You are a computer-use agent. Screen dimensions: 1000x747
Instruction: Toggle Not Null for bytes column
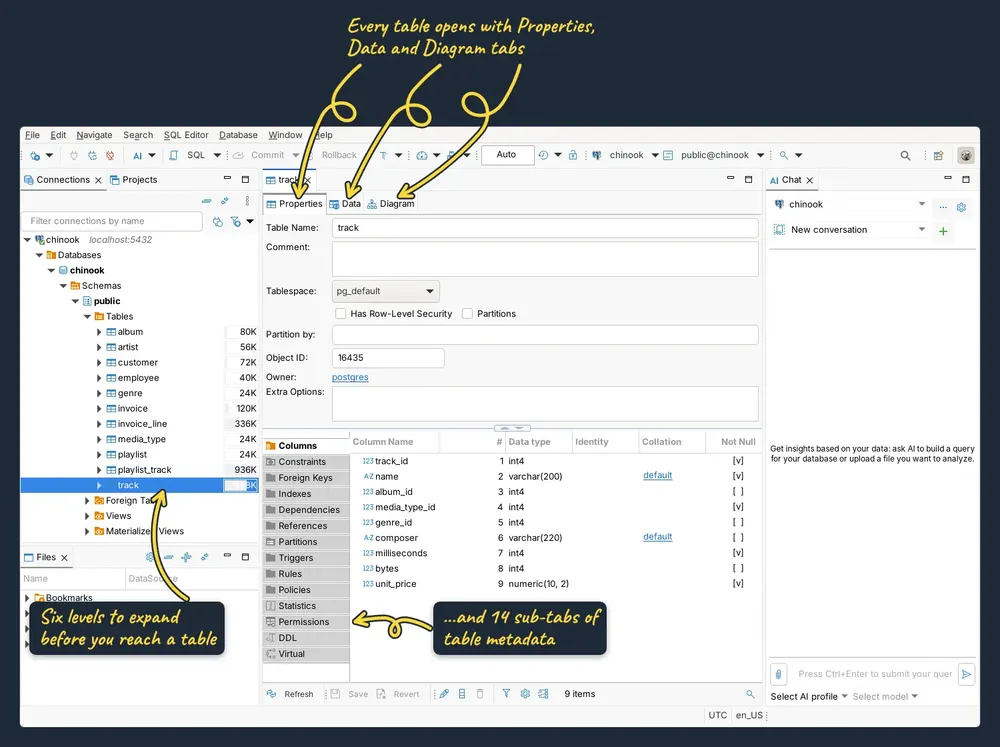point(738,568)
